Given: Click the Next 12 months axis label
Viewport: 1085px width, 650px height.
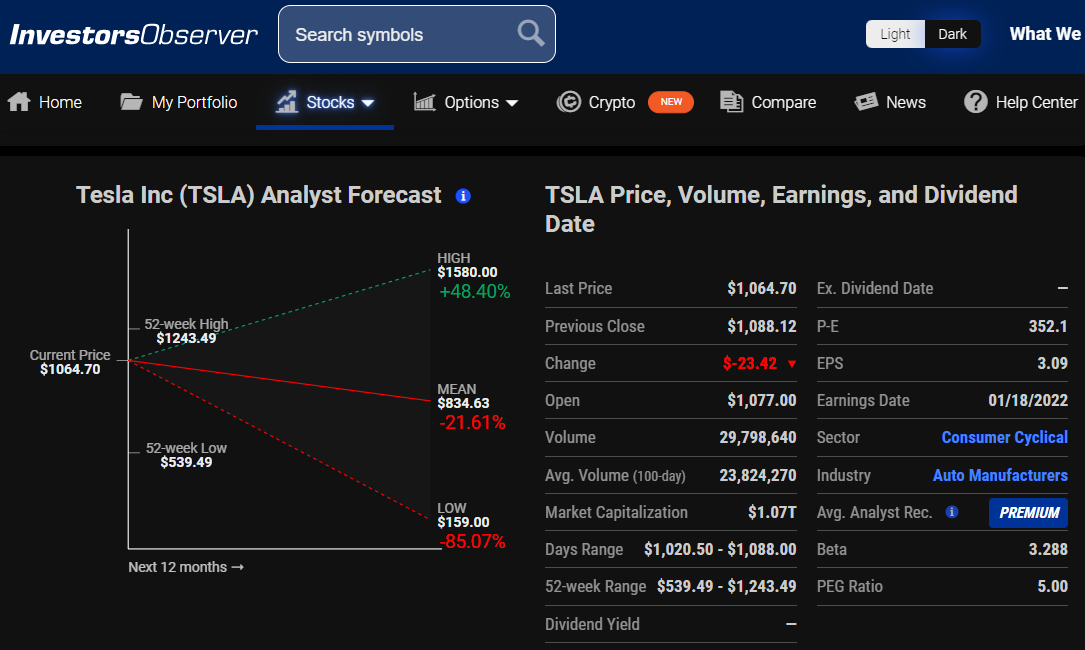Looking at the screenshot, I should pyautogui.click(x=185, y=567).
